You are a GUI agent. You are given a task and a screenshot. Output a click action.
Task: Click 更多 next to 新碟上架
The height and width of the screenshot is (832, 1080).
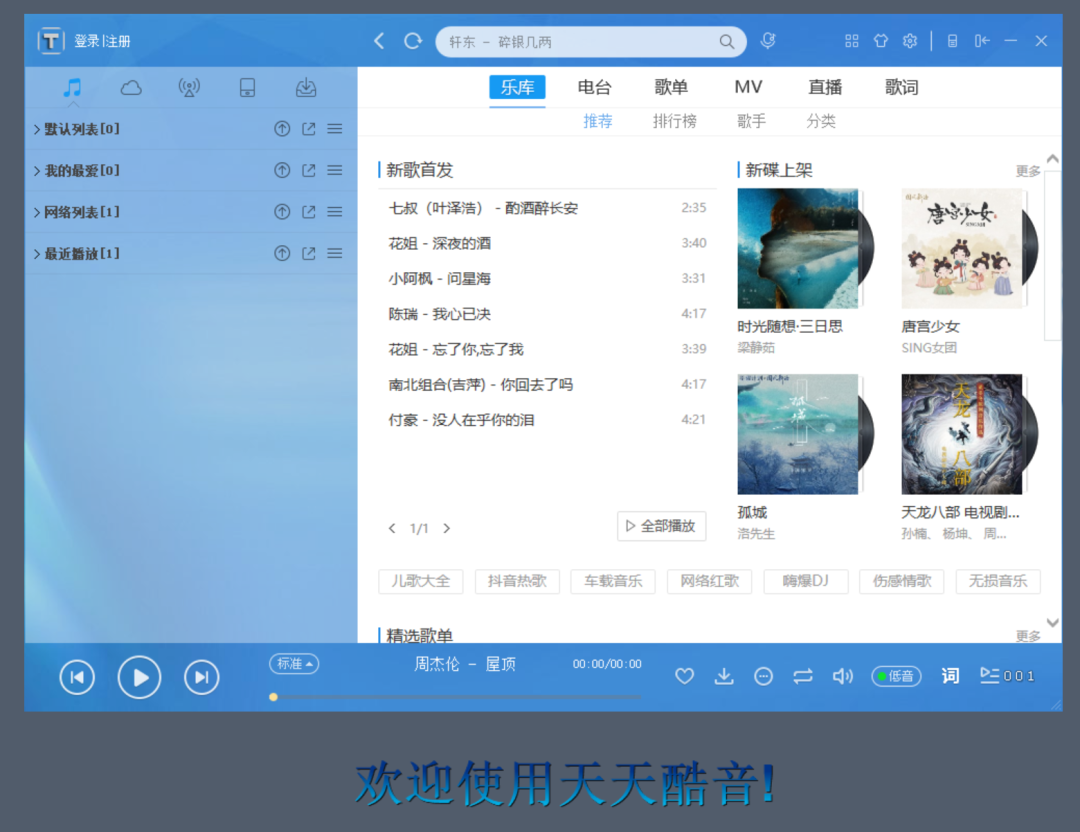(1028, 171)
